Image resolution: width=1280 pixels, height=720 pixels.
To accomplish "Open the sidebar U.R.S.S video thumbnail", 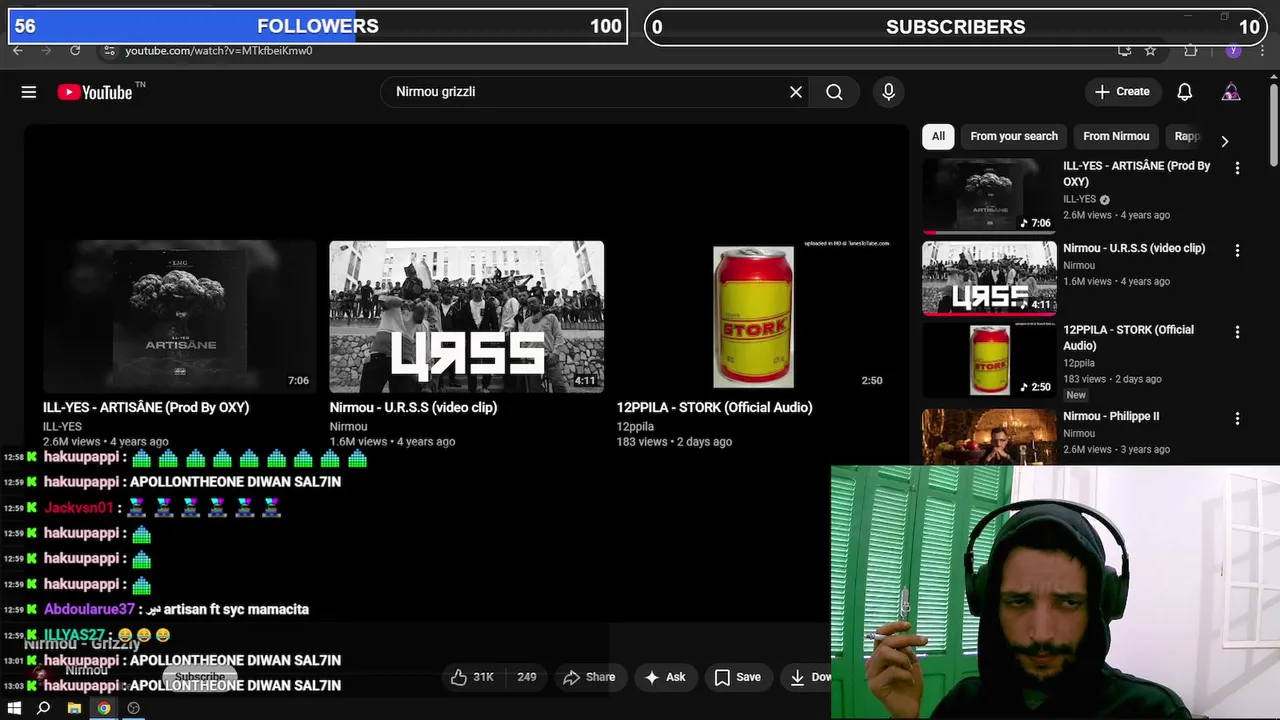I will click(x=989, y=278).
